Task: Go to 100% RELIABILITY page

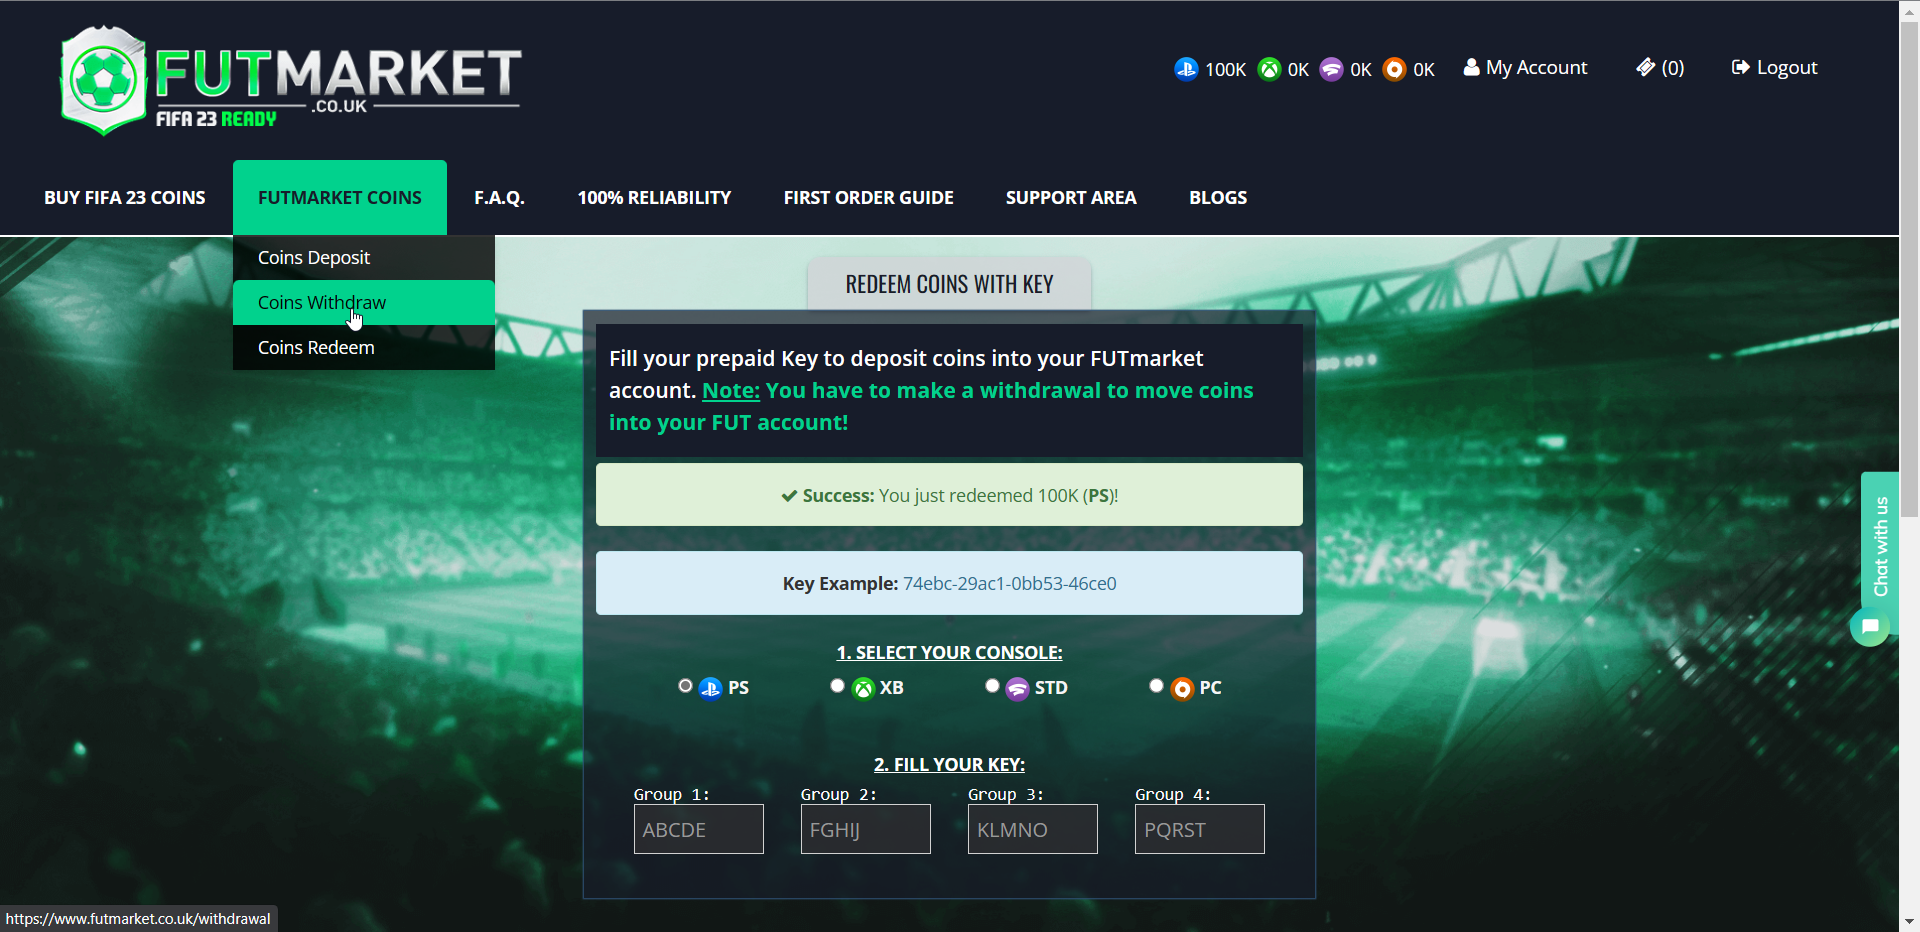Action: point(654,198)
